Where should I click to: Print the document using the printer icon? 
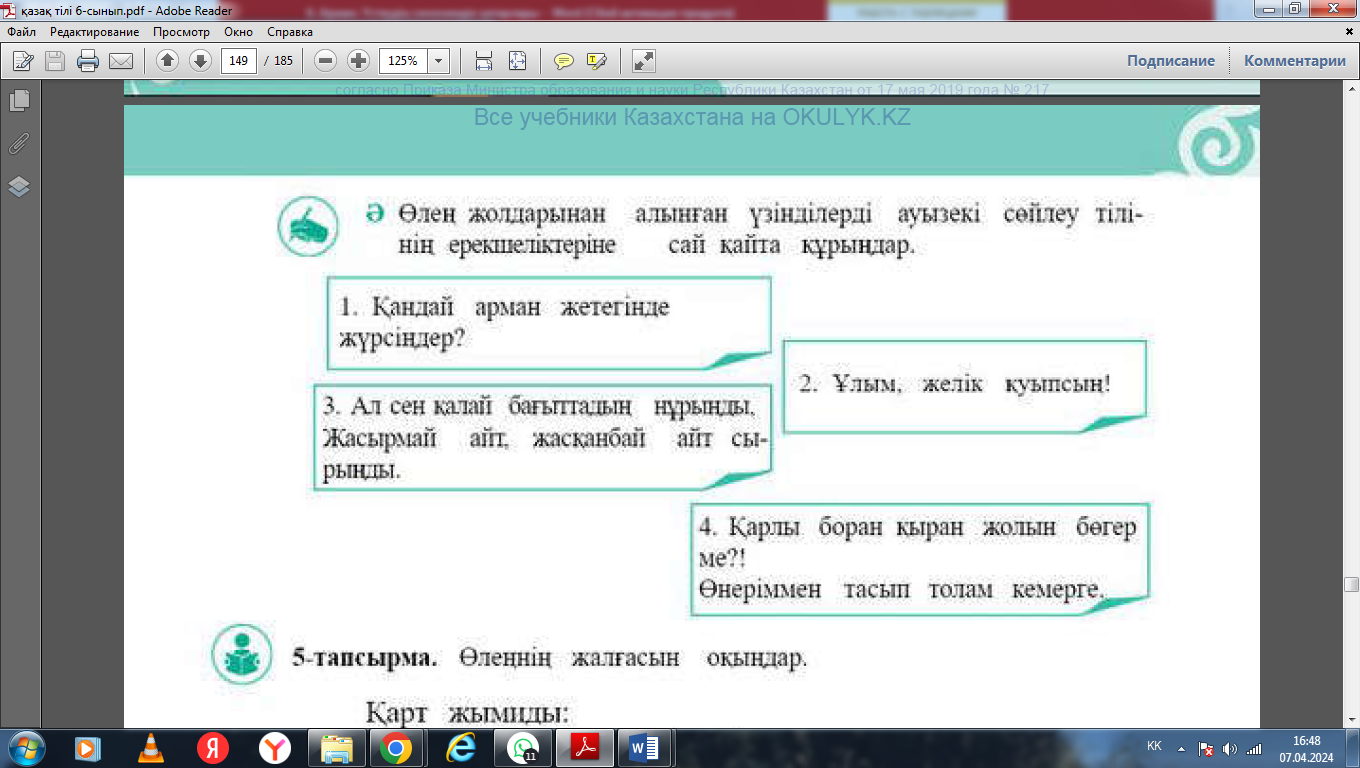(x=88, y=61)
